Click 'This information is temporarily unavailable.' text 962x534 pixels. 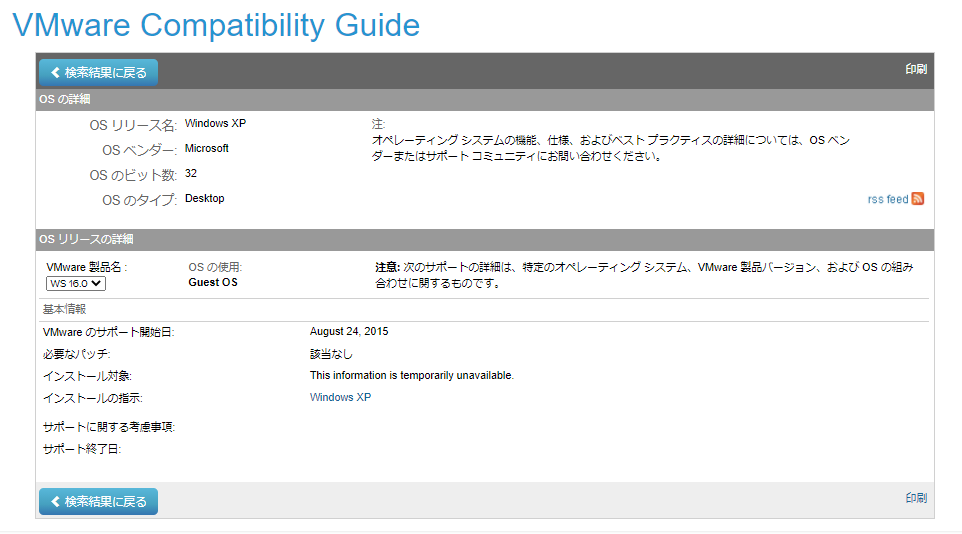tap(412, 375)
